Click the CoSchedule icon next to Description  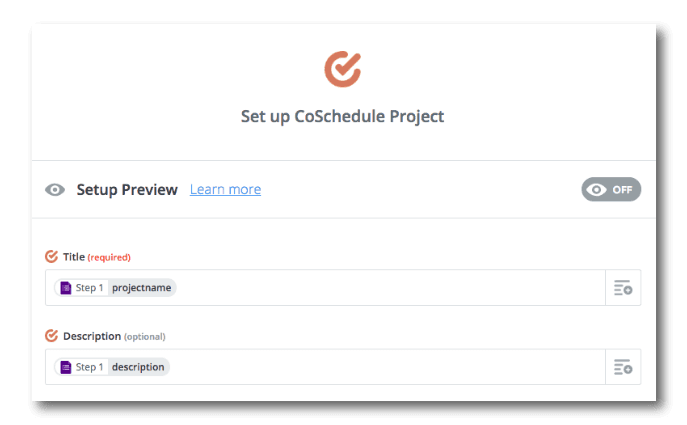52,336
